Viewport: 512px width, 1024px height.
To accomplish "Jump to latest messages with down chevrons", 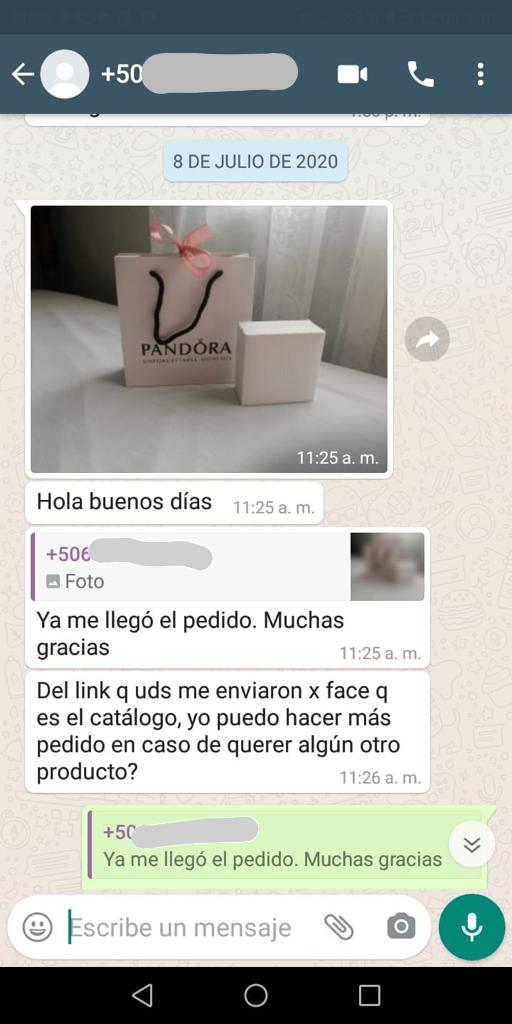I will click(x=472, y=844).
